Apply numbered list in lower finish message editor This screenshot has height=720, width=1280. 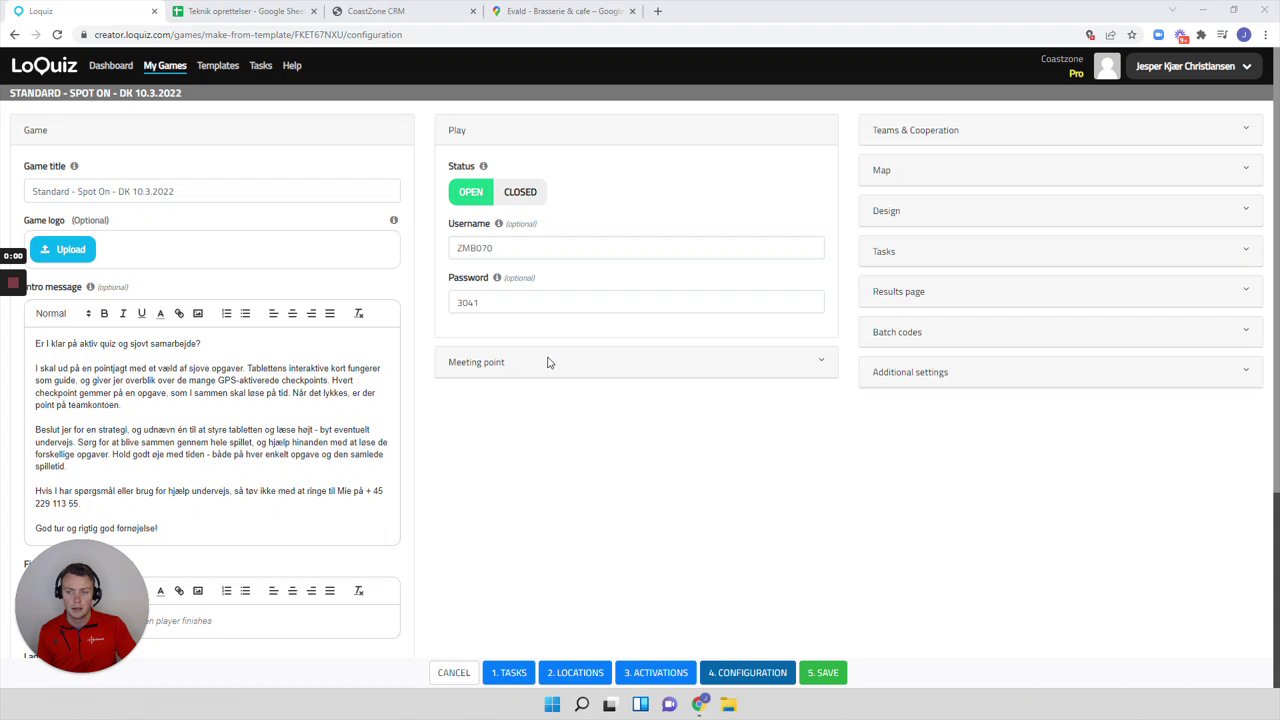[226, 591]
